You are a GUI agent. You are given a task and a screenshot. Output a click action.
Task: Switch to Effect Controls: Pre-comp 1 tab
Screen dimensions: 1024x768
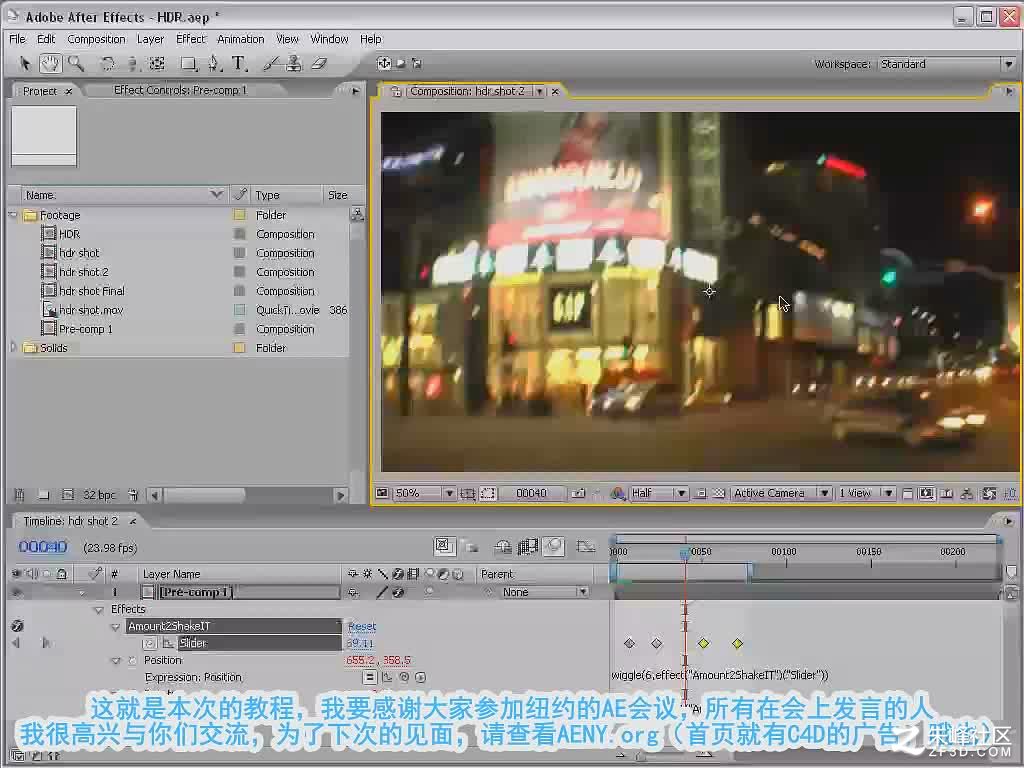pyautogui.click(x=180, y=90)
